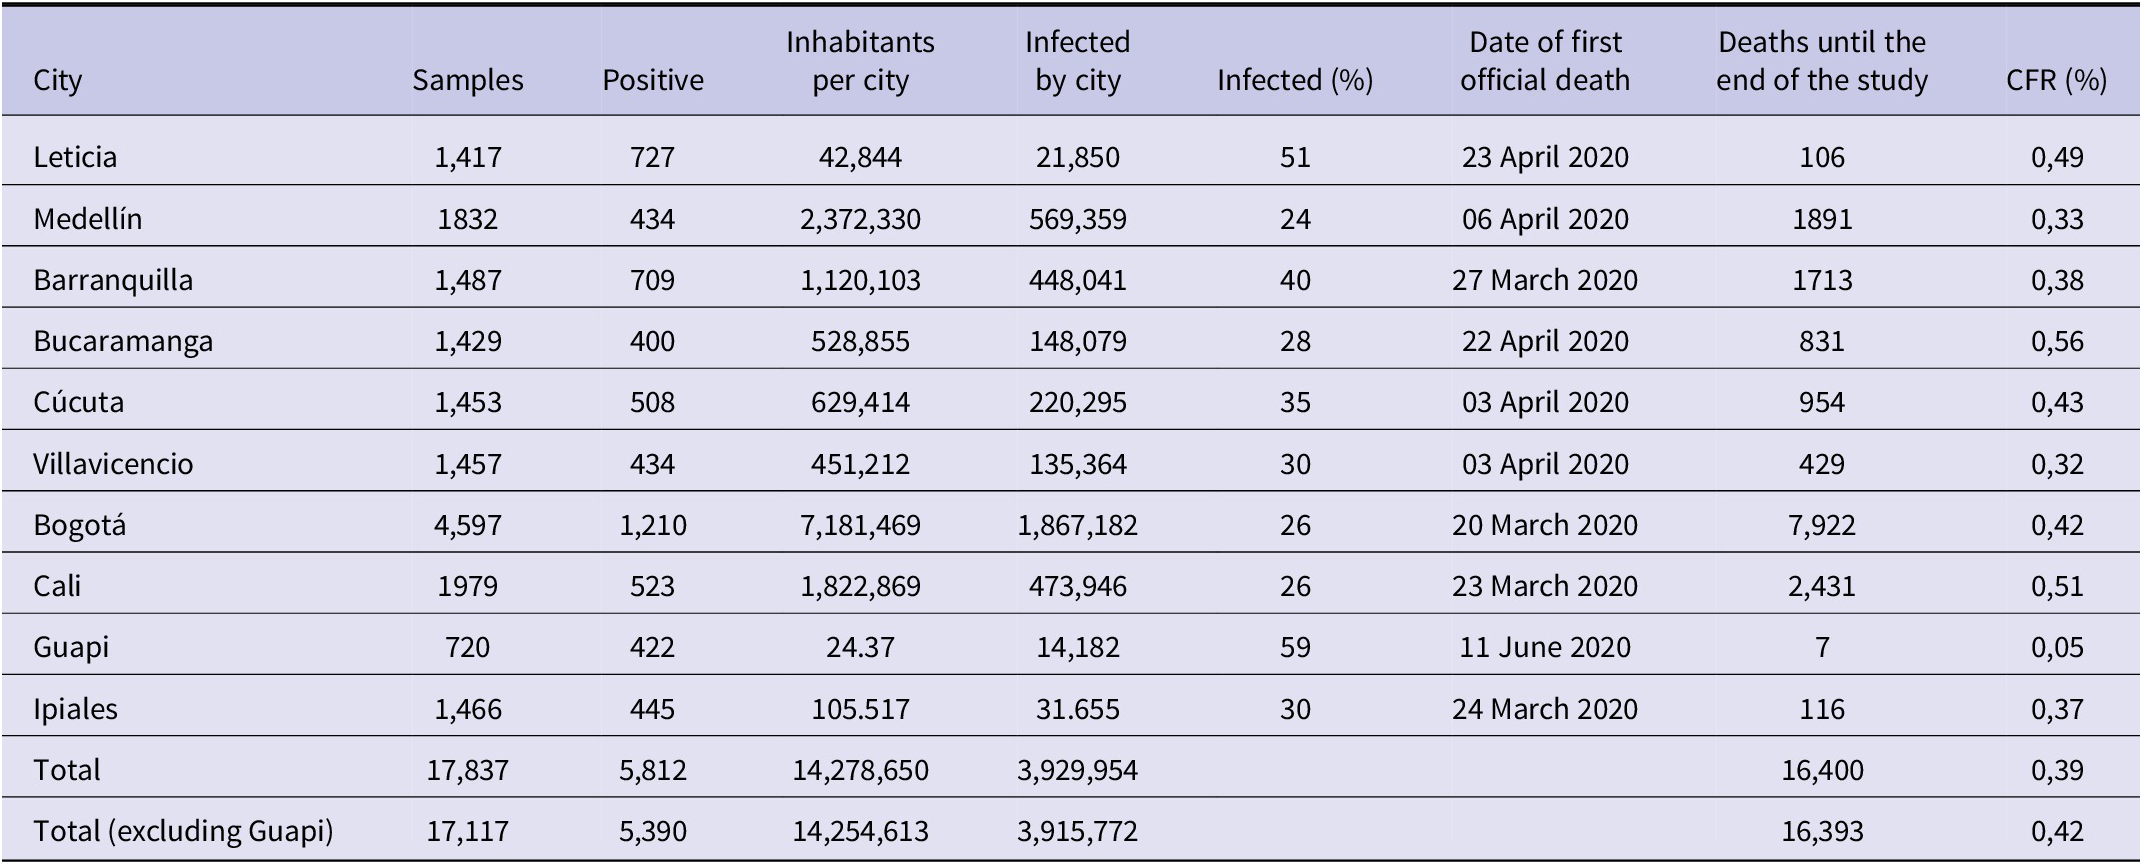The height and width of the screenshot is (864, 2142).
Task: Select the Inhabitants per city header
Action: point(860,61)
